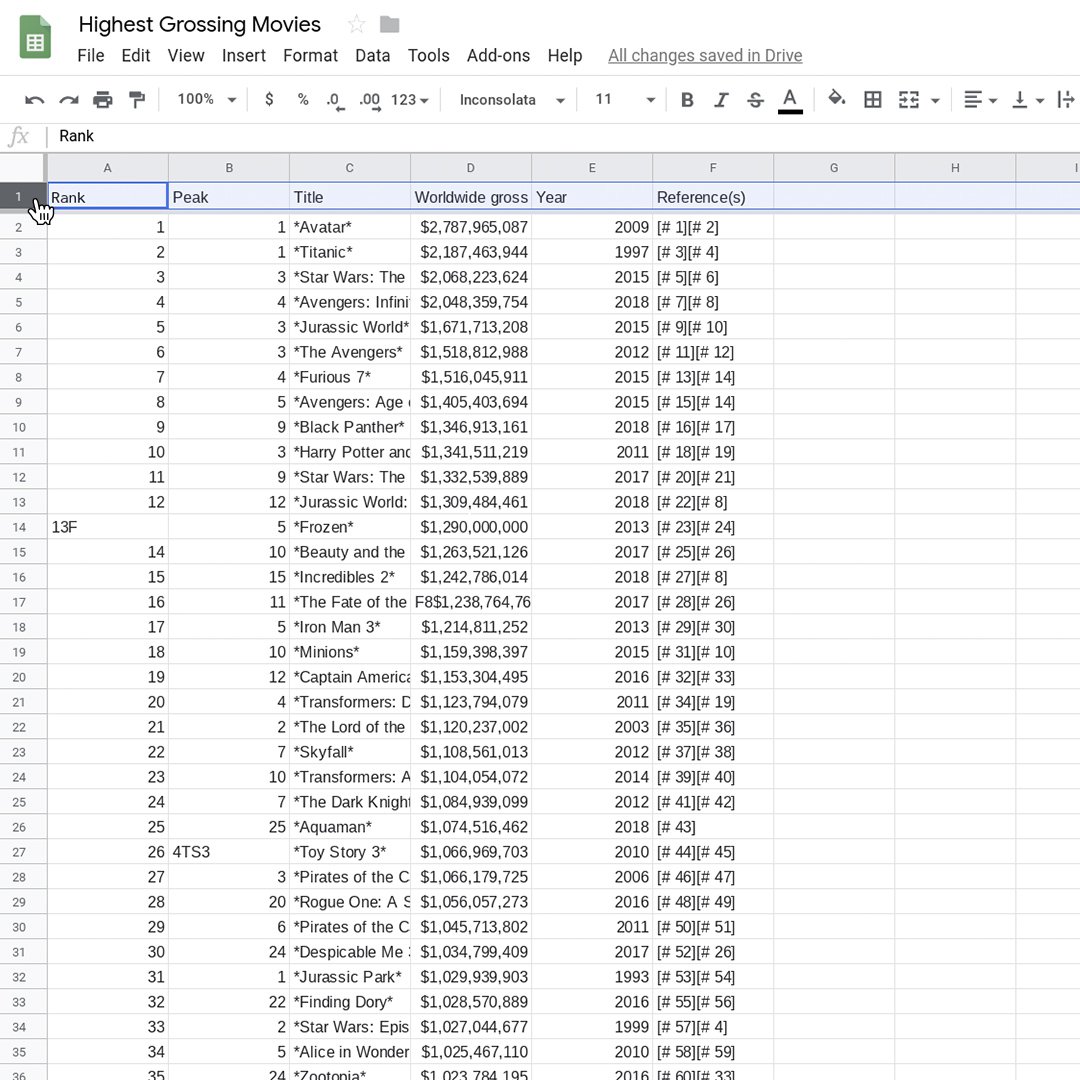Image resolution: width=1080 pixels, height=1080 pixels.
Task: Select the cell containing 4TS3
Action: coord(229,852)
